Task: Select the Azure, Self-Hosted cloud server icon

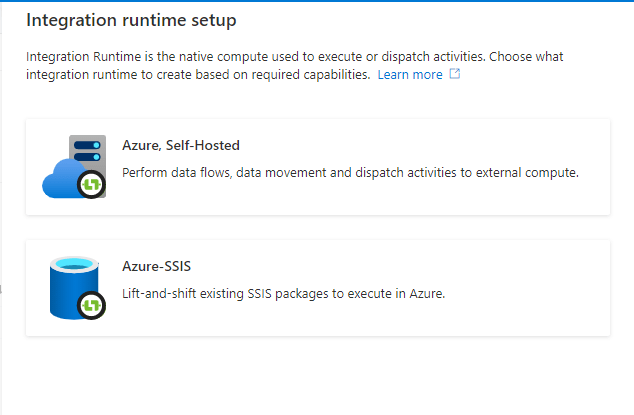Action: (74, 167)
